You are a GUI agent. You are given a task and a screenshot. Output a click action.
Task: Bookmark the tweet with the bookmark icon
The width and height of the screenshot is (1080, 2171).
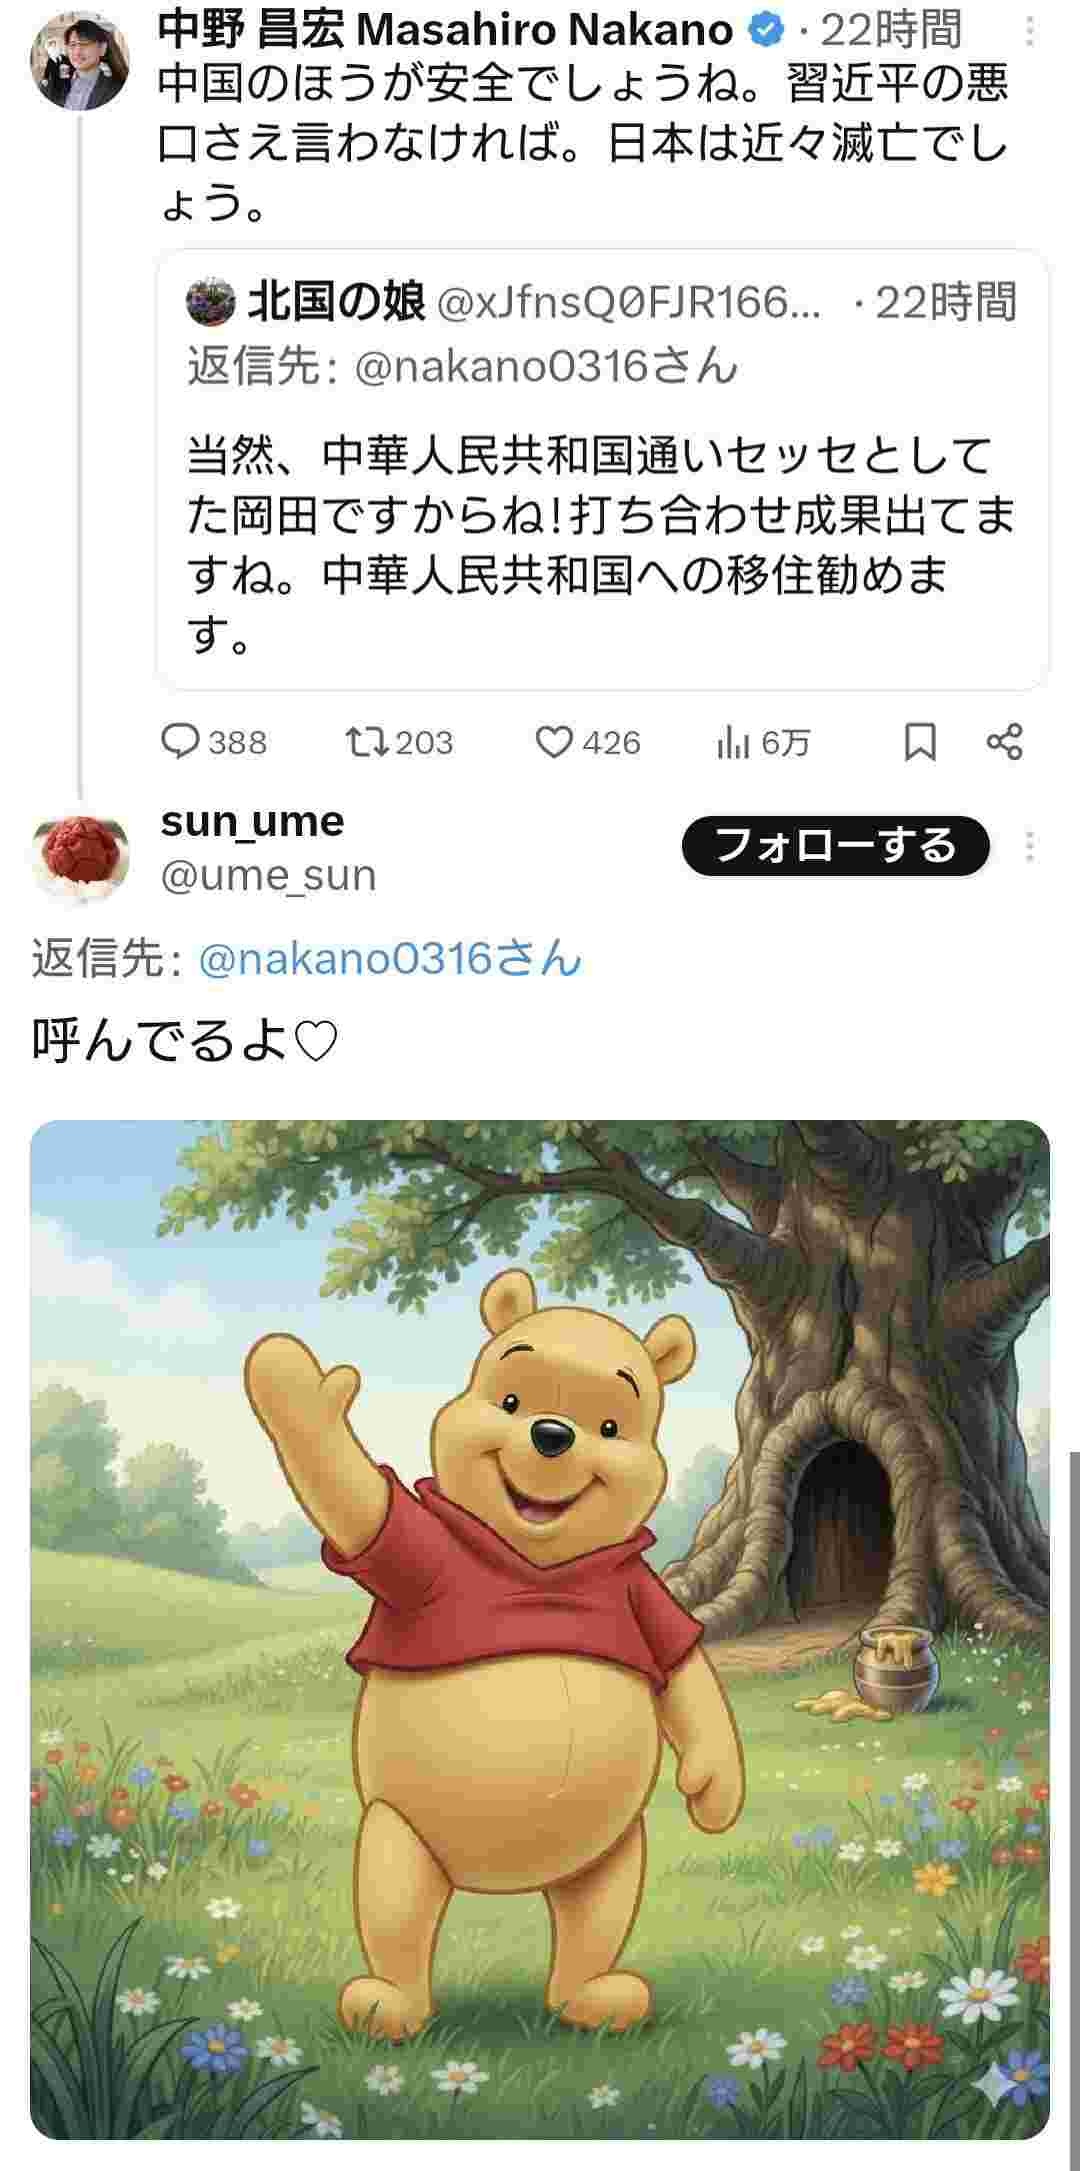click(x=920, y=743)
